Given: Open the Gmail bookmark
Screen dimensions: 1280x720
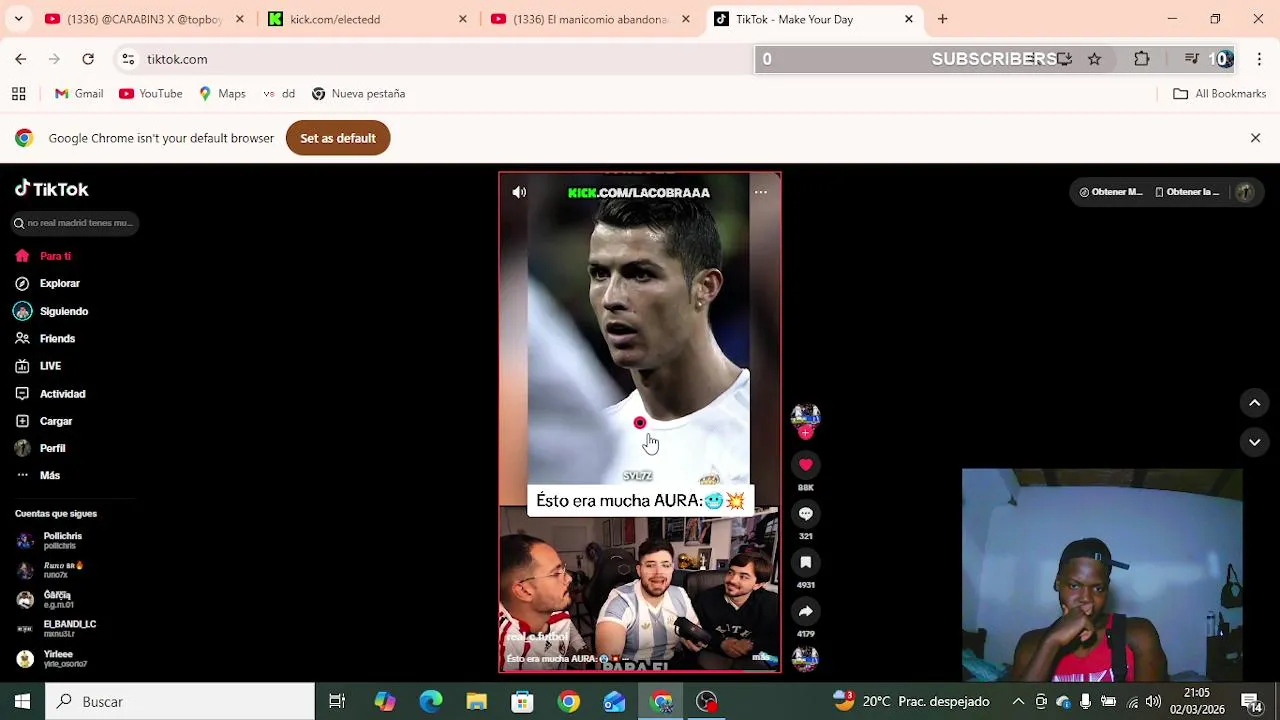Looking at the screenshot, I should pos(79,94).
